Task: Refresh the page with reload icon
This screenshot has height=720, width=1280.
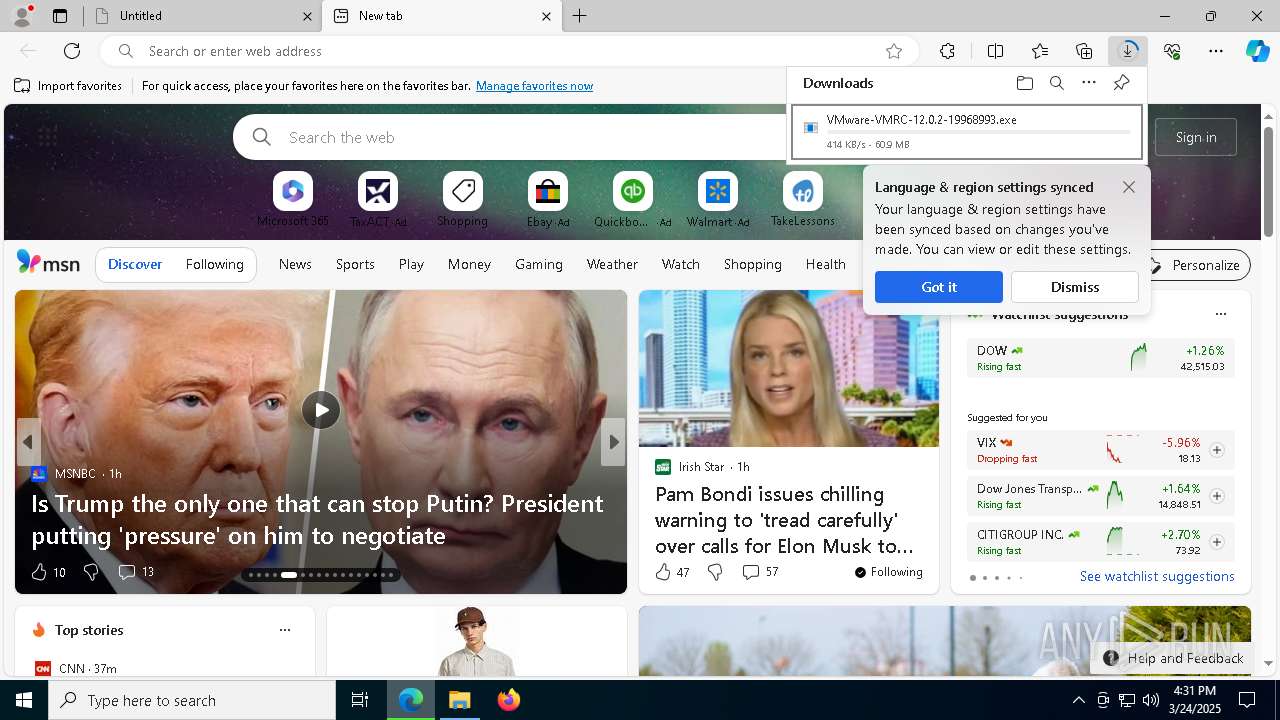Action: tap(72, 51)
